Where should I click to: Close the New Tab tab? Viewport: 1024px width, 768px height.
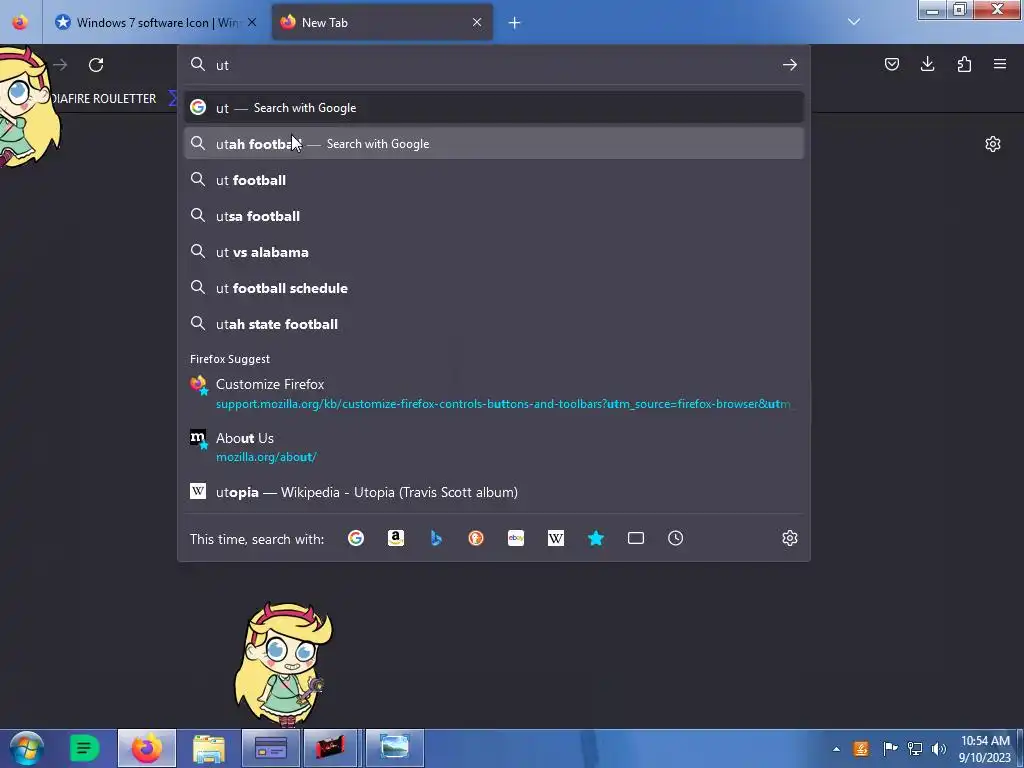click(477, 22)
